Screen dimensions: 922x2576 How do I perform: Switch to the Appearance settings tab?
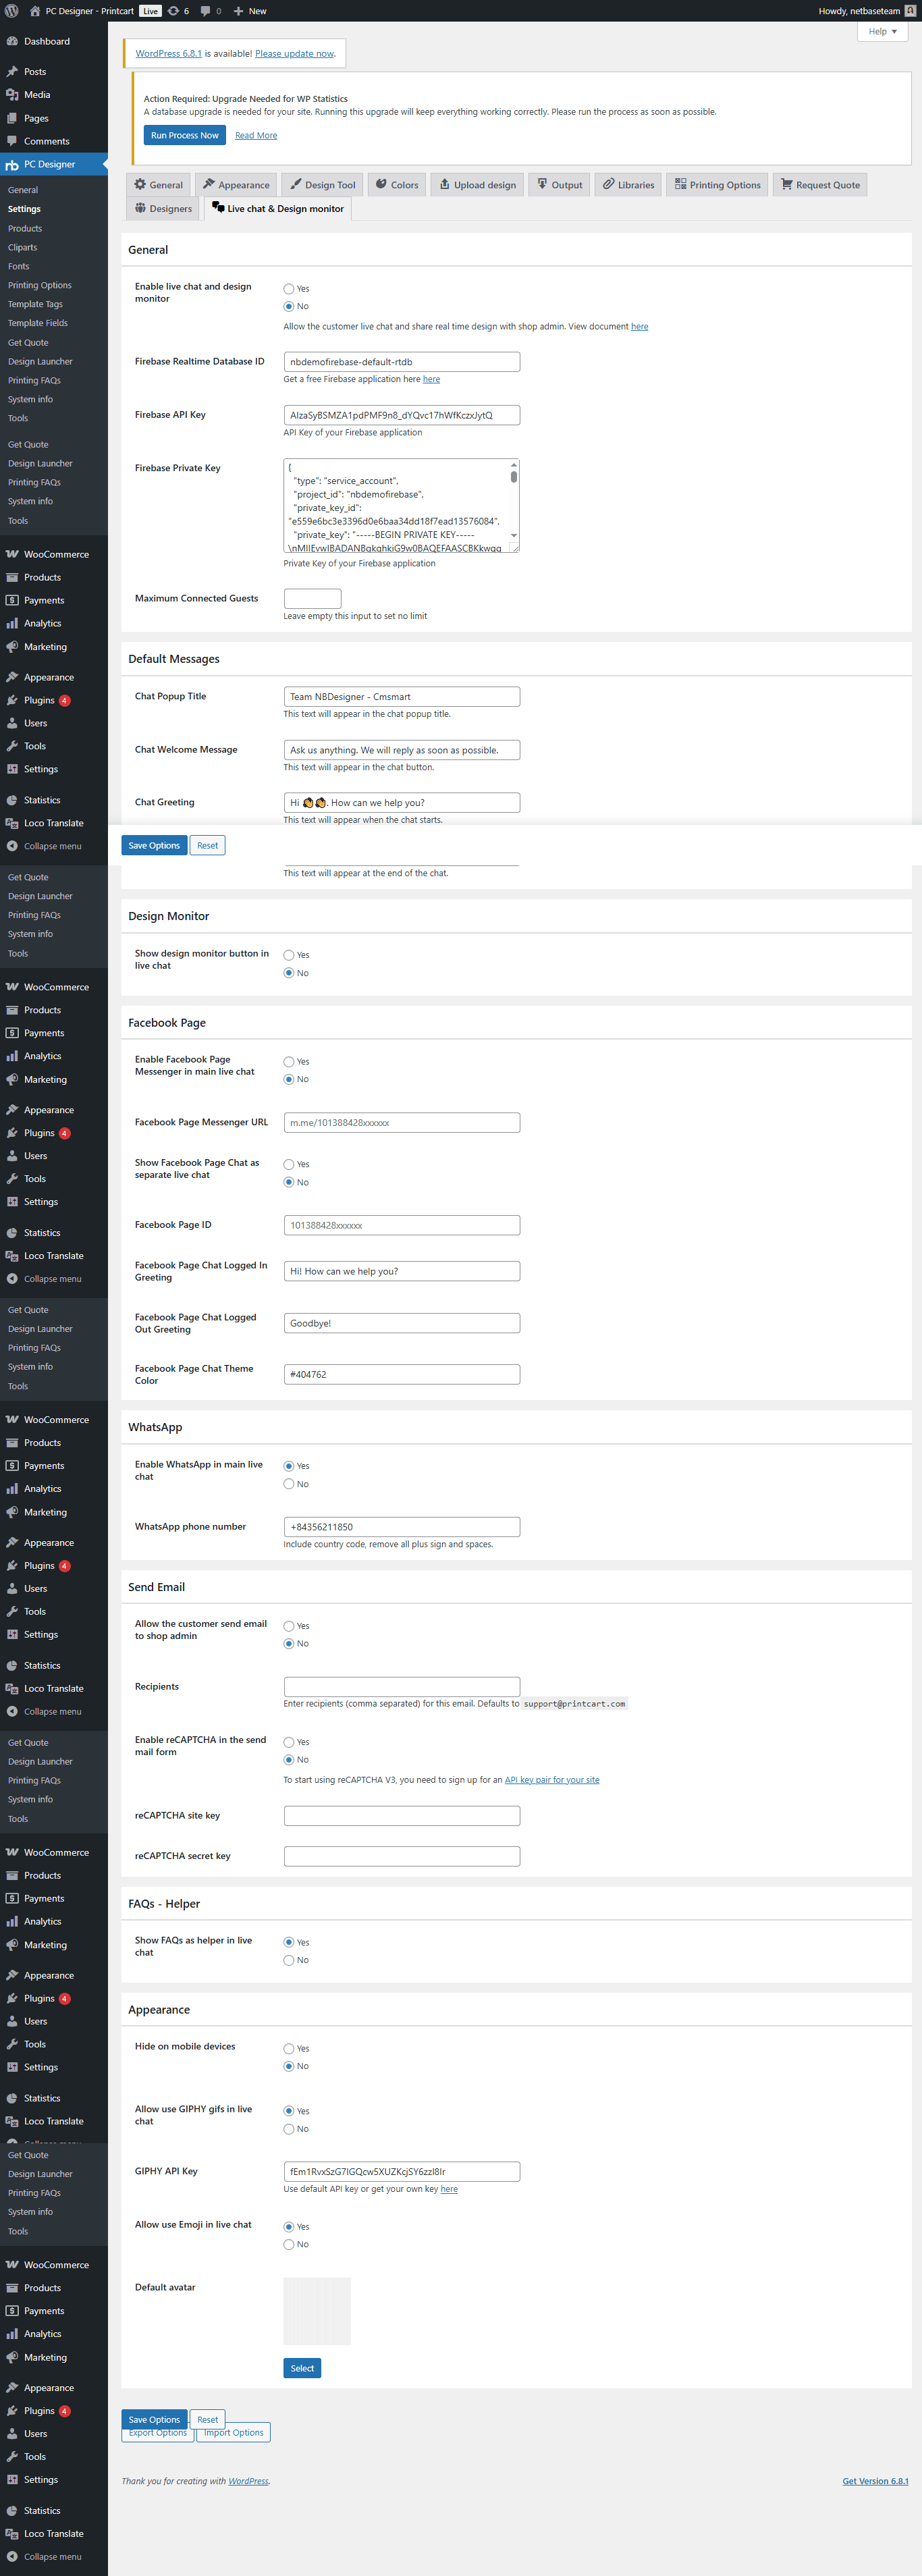coord(236,184)
